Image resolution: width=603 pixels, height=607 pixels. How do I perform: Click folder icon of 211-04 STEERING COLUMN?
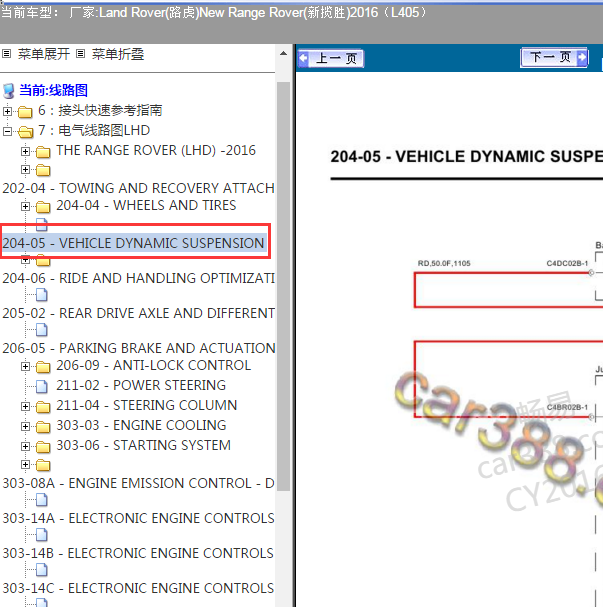[x=43, y=407]
